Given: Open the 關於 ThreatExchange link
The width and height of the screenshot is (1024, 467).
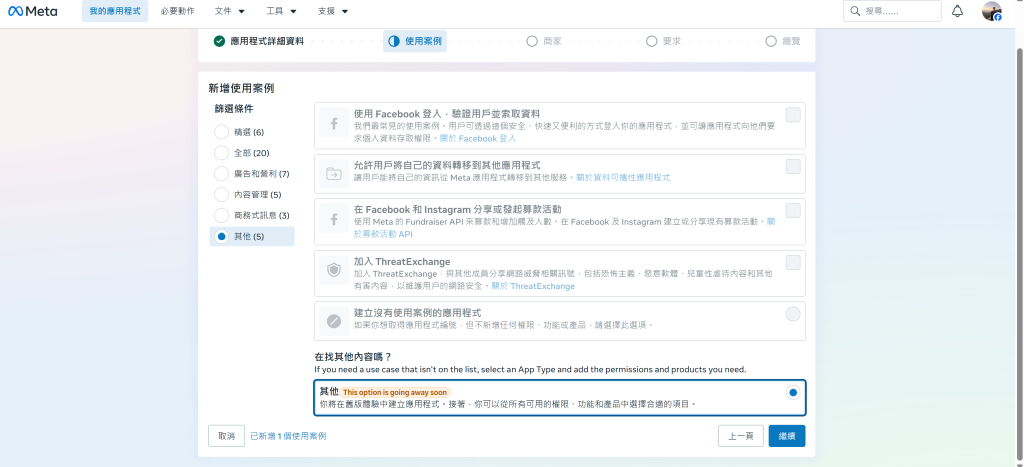Looking at the screenshot, I should point(534,286).
